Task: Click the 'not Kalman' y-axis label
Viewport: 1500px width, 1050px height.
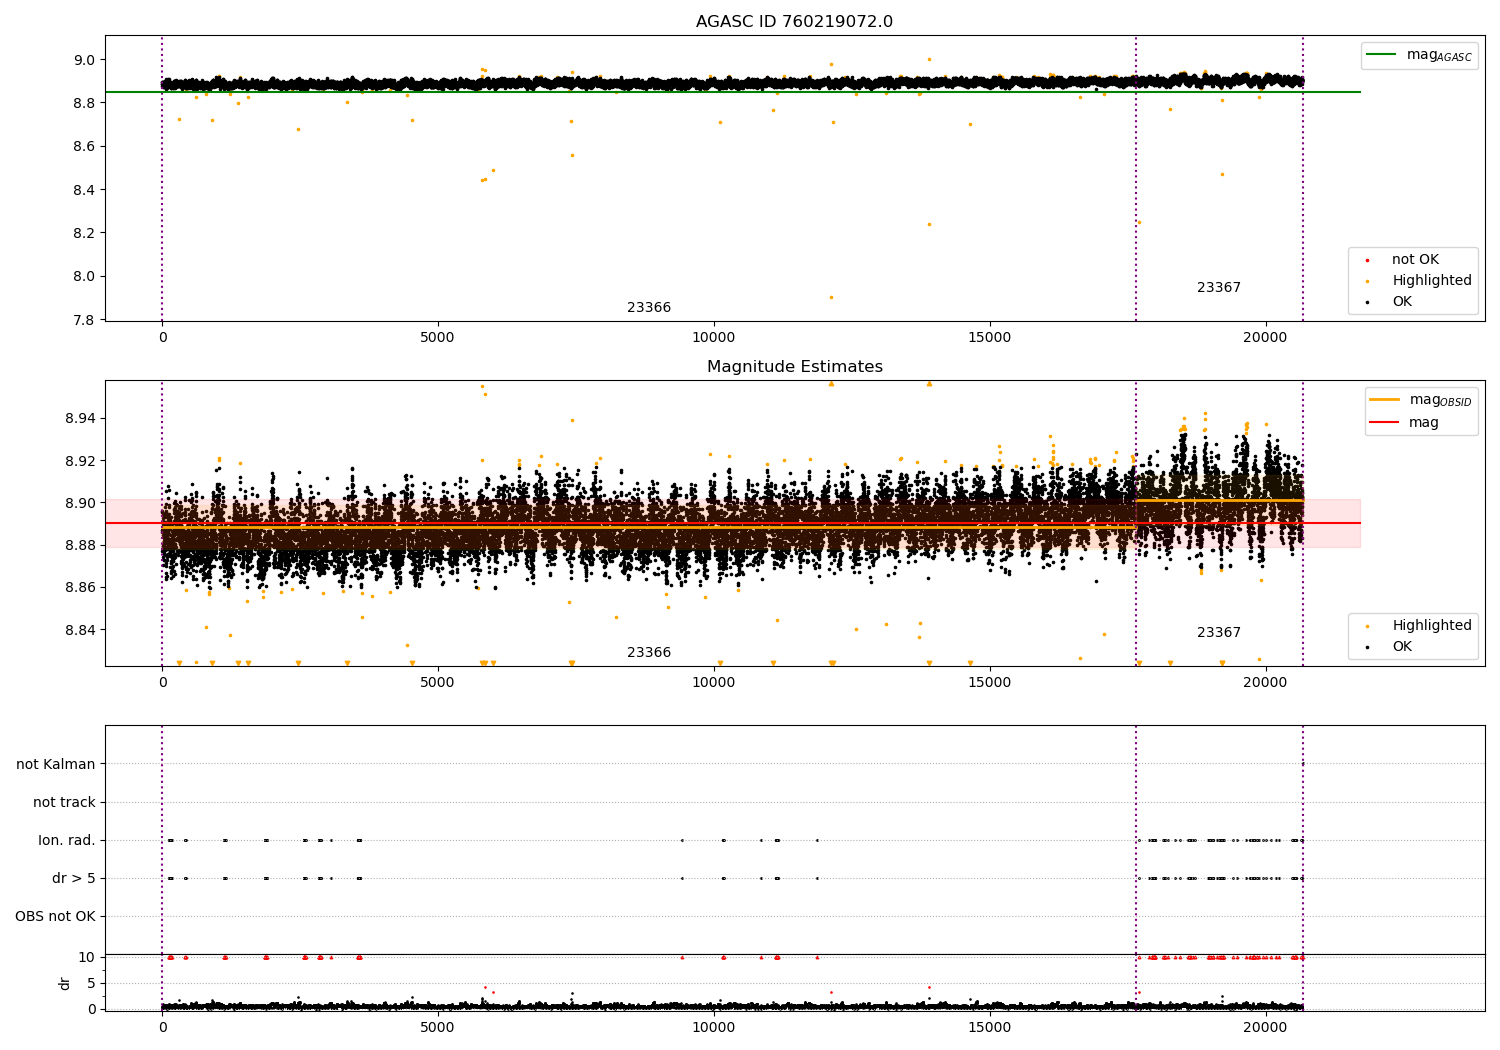Action: pos(56,764)
